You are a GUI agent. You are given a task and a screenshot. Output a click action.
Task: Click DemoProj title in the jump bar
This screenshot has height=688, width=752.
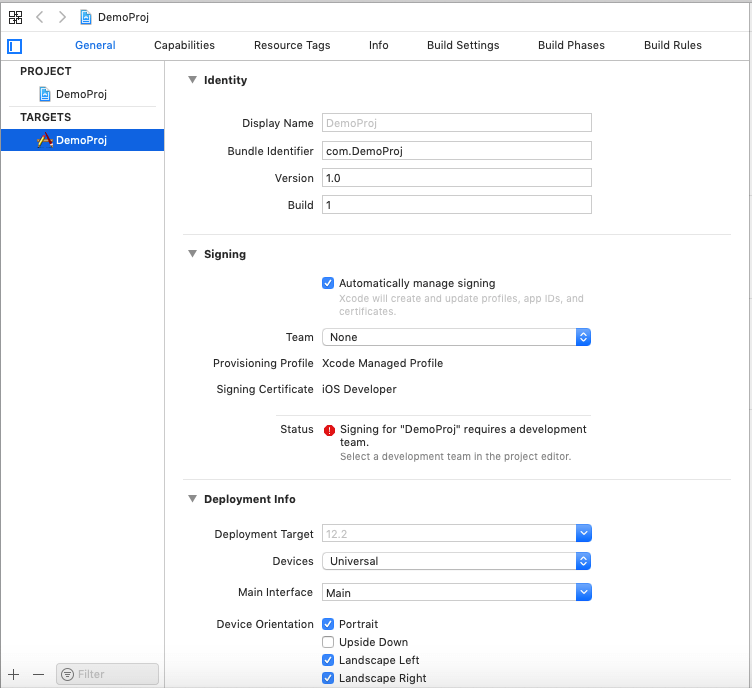point(123,17)
